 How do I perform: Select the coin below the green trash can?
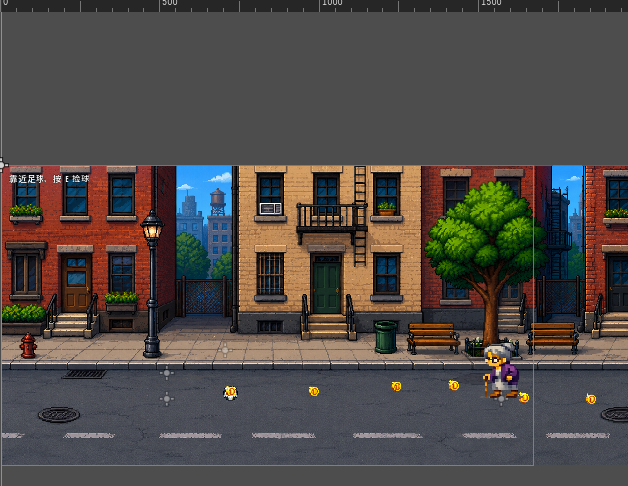tap(396, 386)
